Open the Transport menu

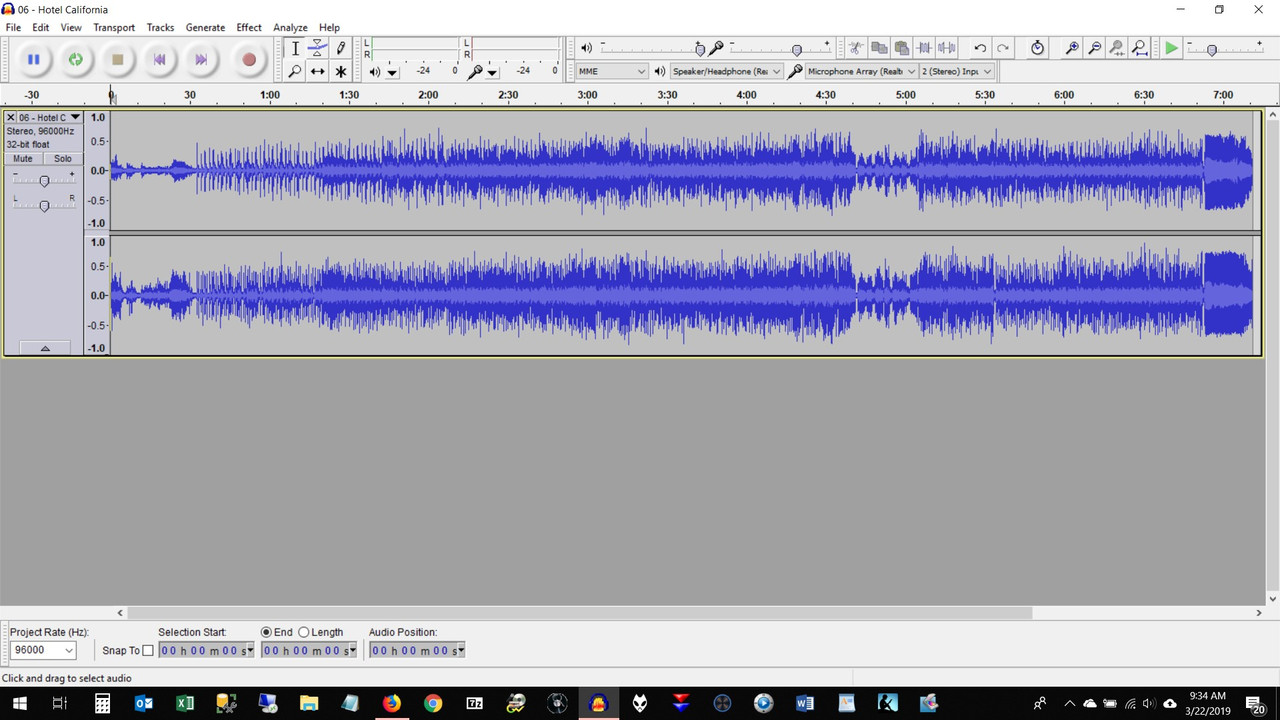114,27
